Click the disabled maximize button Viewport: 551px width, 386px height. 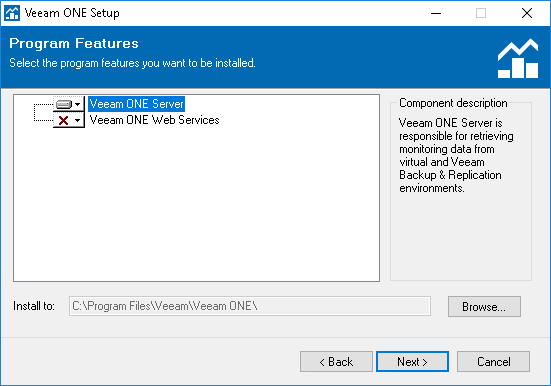coord(481,13)
